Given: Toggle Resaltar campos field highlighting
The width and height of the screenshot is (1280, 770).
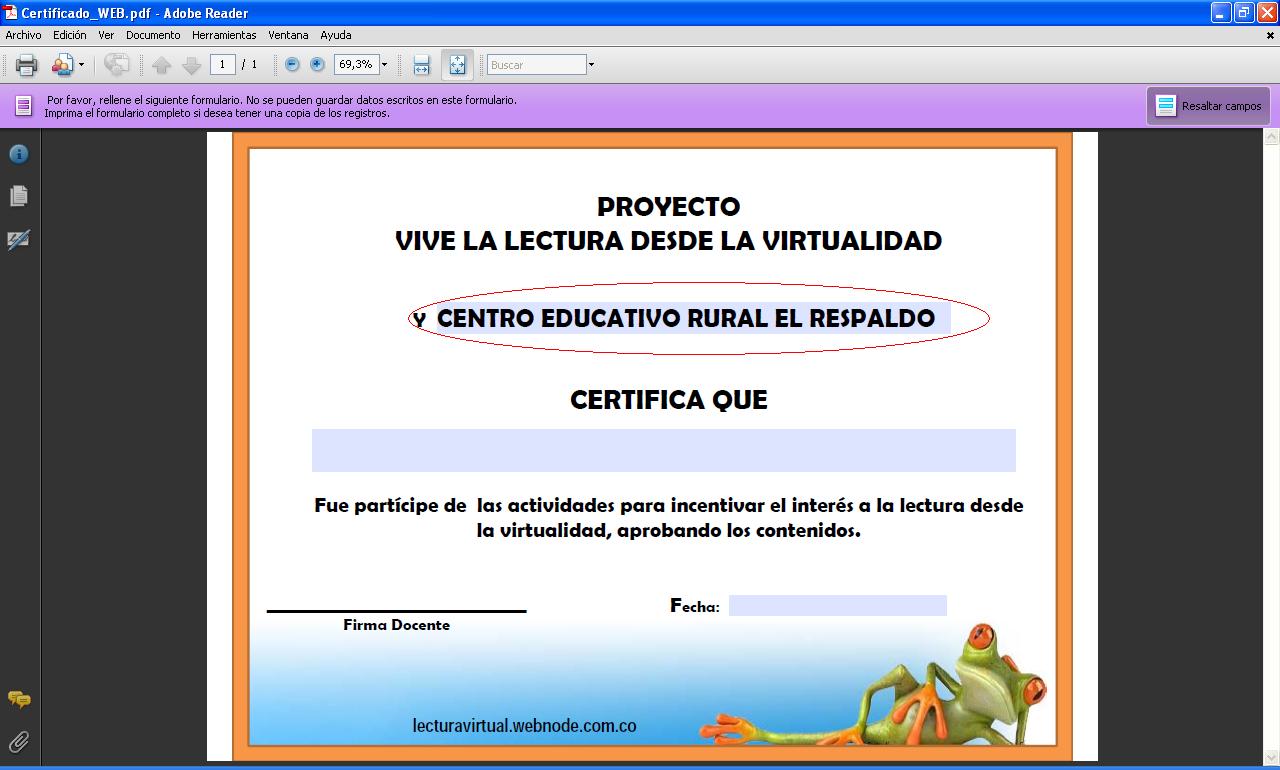Looking at the screenshot, I should [x=1208, y=106].
